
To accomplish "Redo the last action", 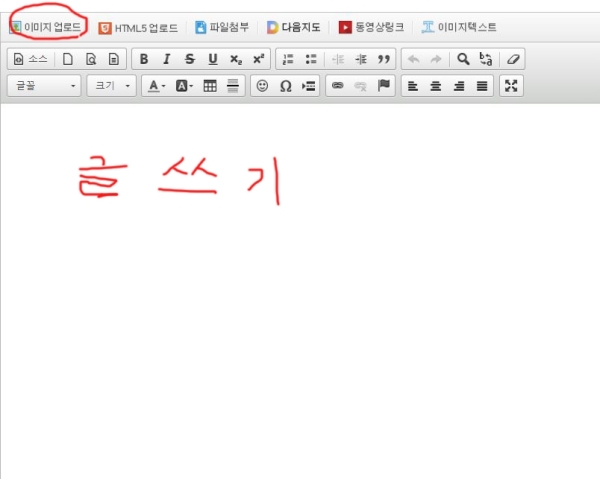I will (436, 59).
